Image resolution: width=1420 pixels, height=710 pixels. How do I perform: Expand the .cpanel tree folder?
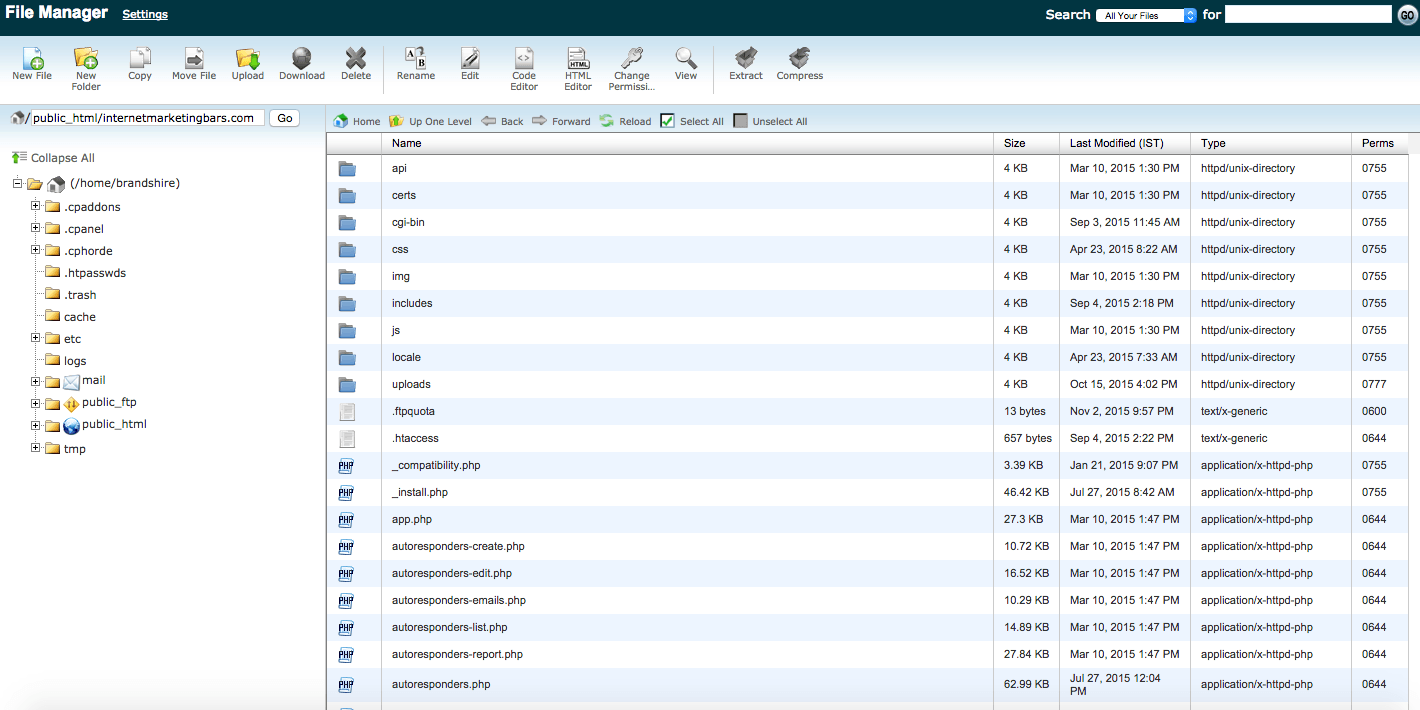click(x=36, y=228)
